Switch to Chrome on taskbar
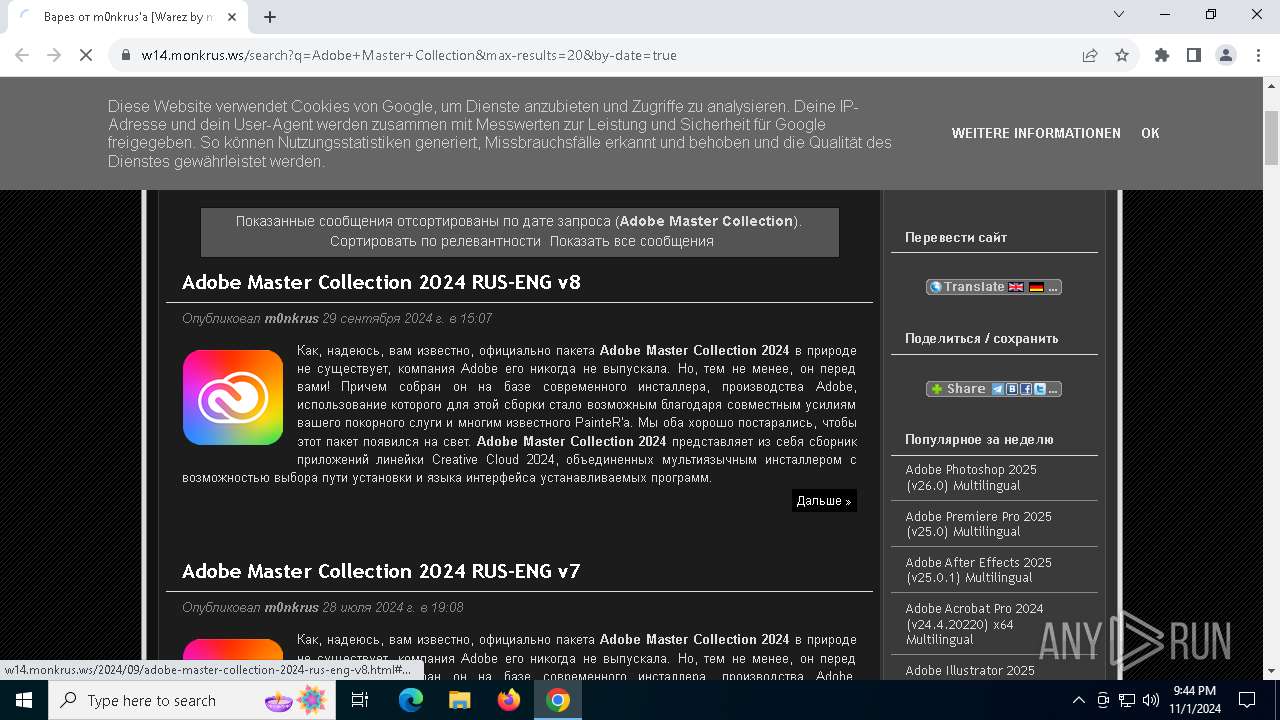Screen dimensions: 1280x720 pos(558,700)
